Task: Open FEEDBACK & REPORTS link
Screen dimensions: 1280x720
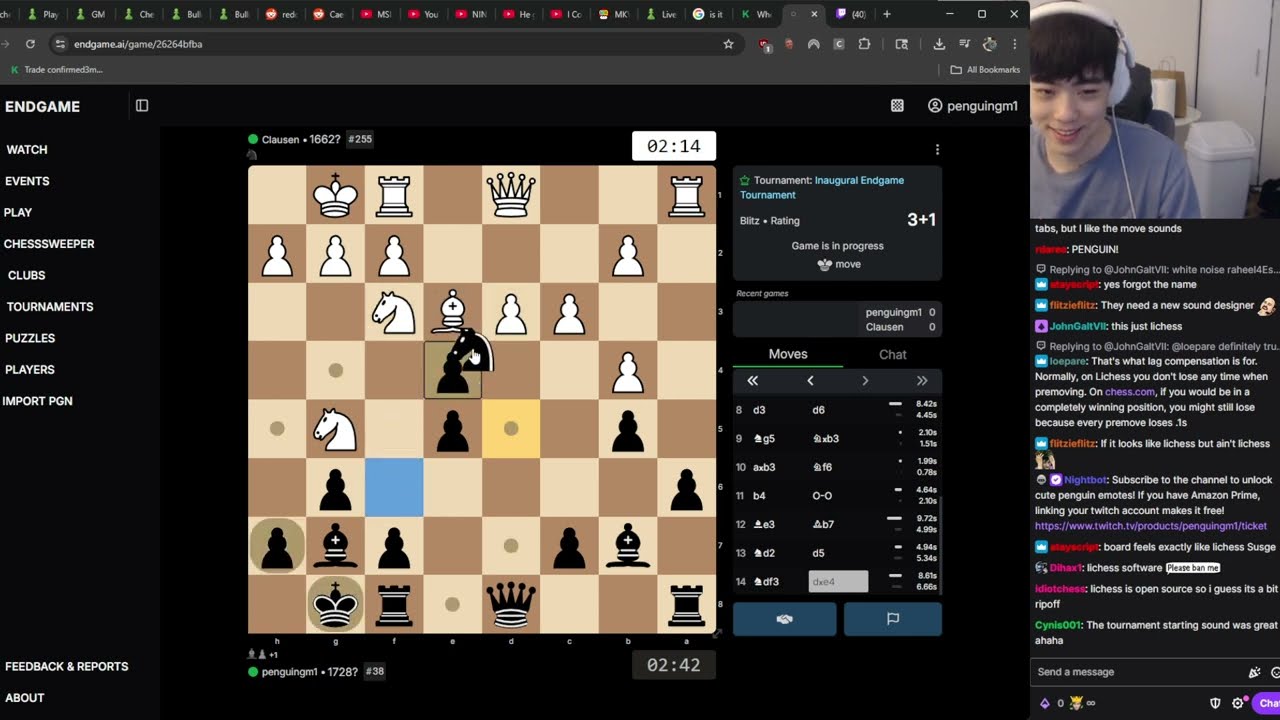Action: pos(67,666)
